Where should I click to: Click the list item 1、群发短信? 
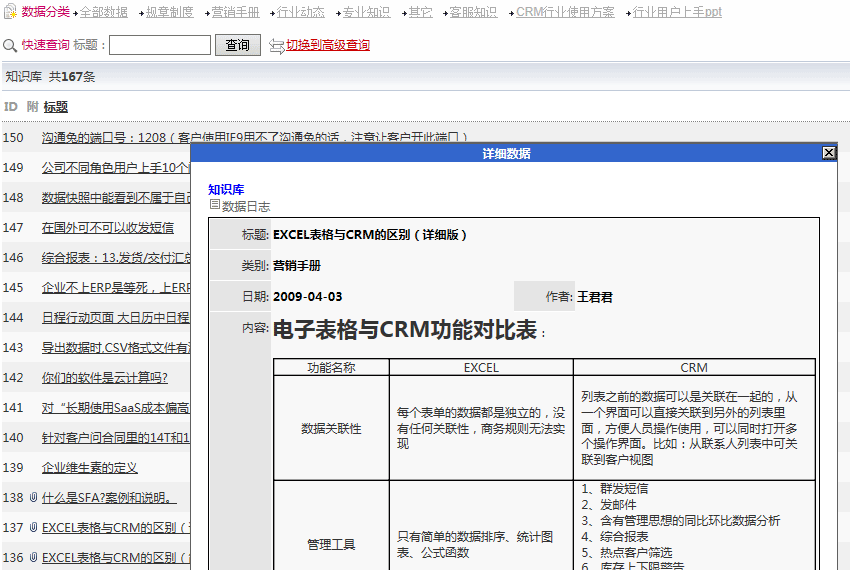pyautogui.click(x=615, y=489)
